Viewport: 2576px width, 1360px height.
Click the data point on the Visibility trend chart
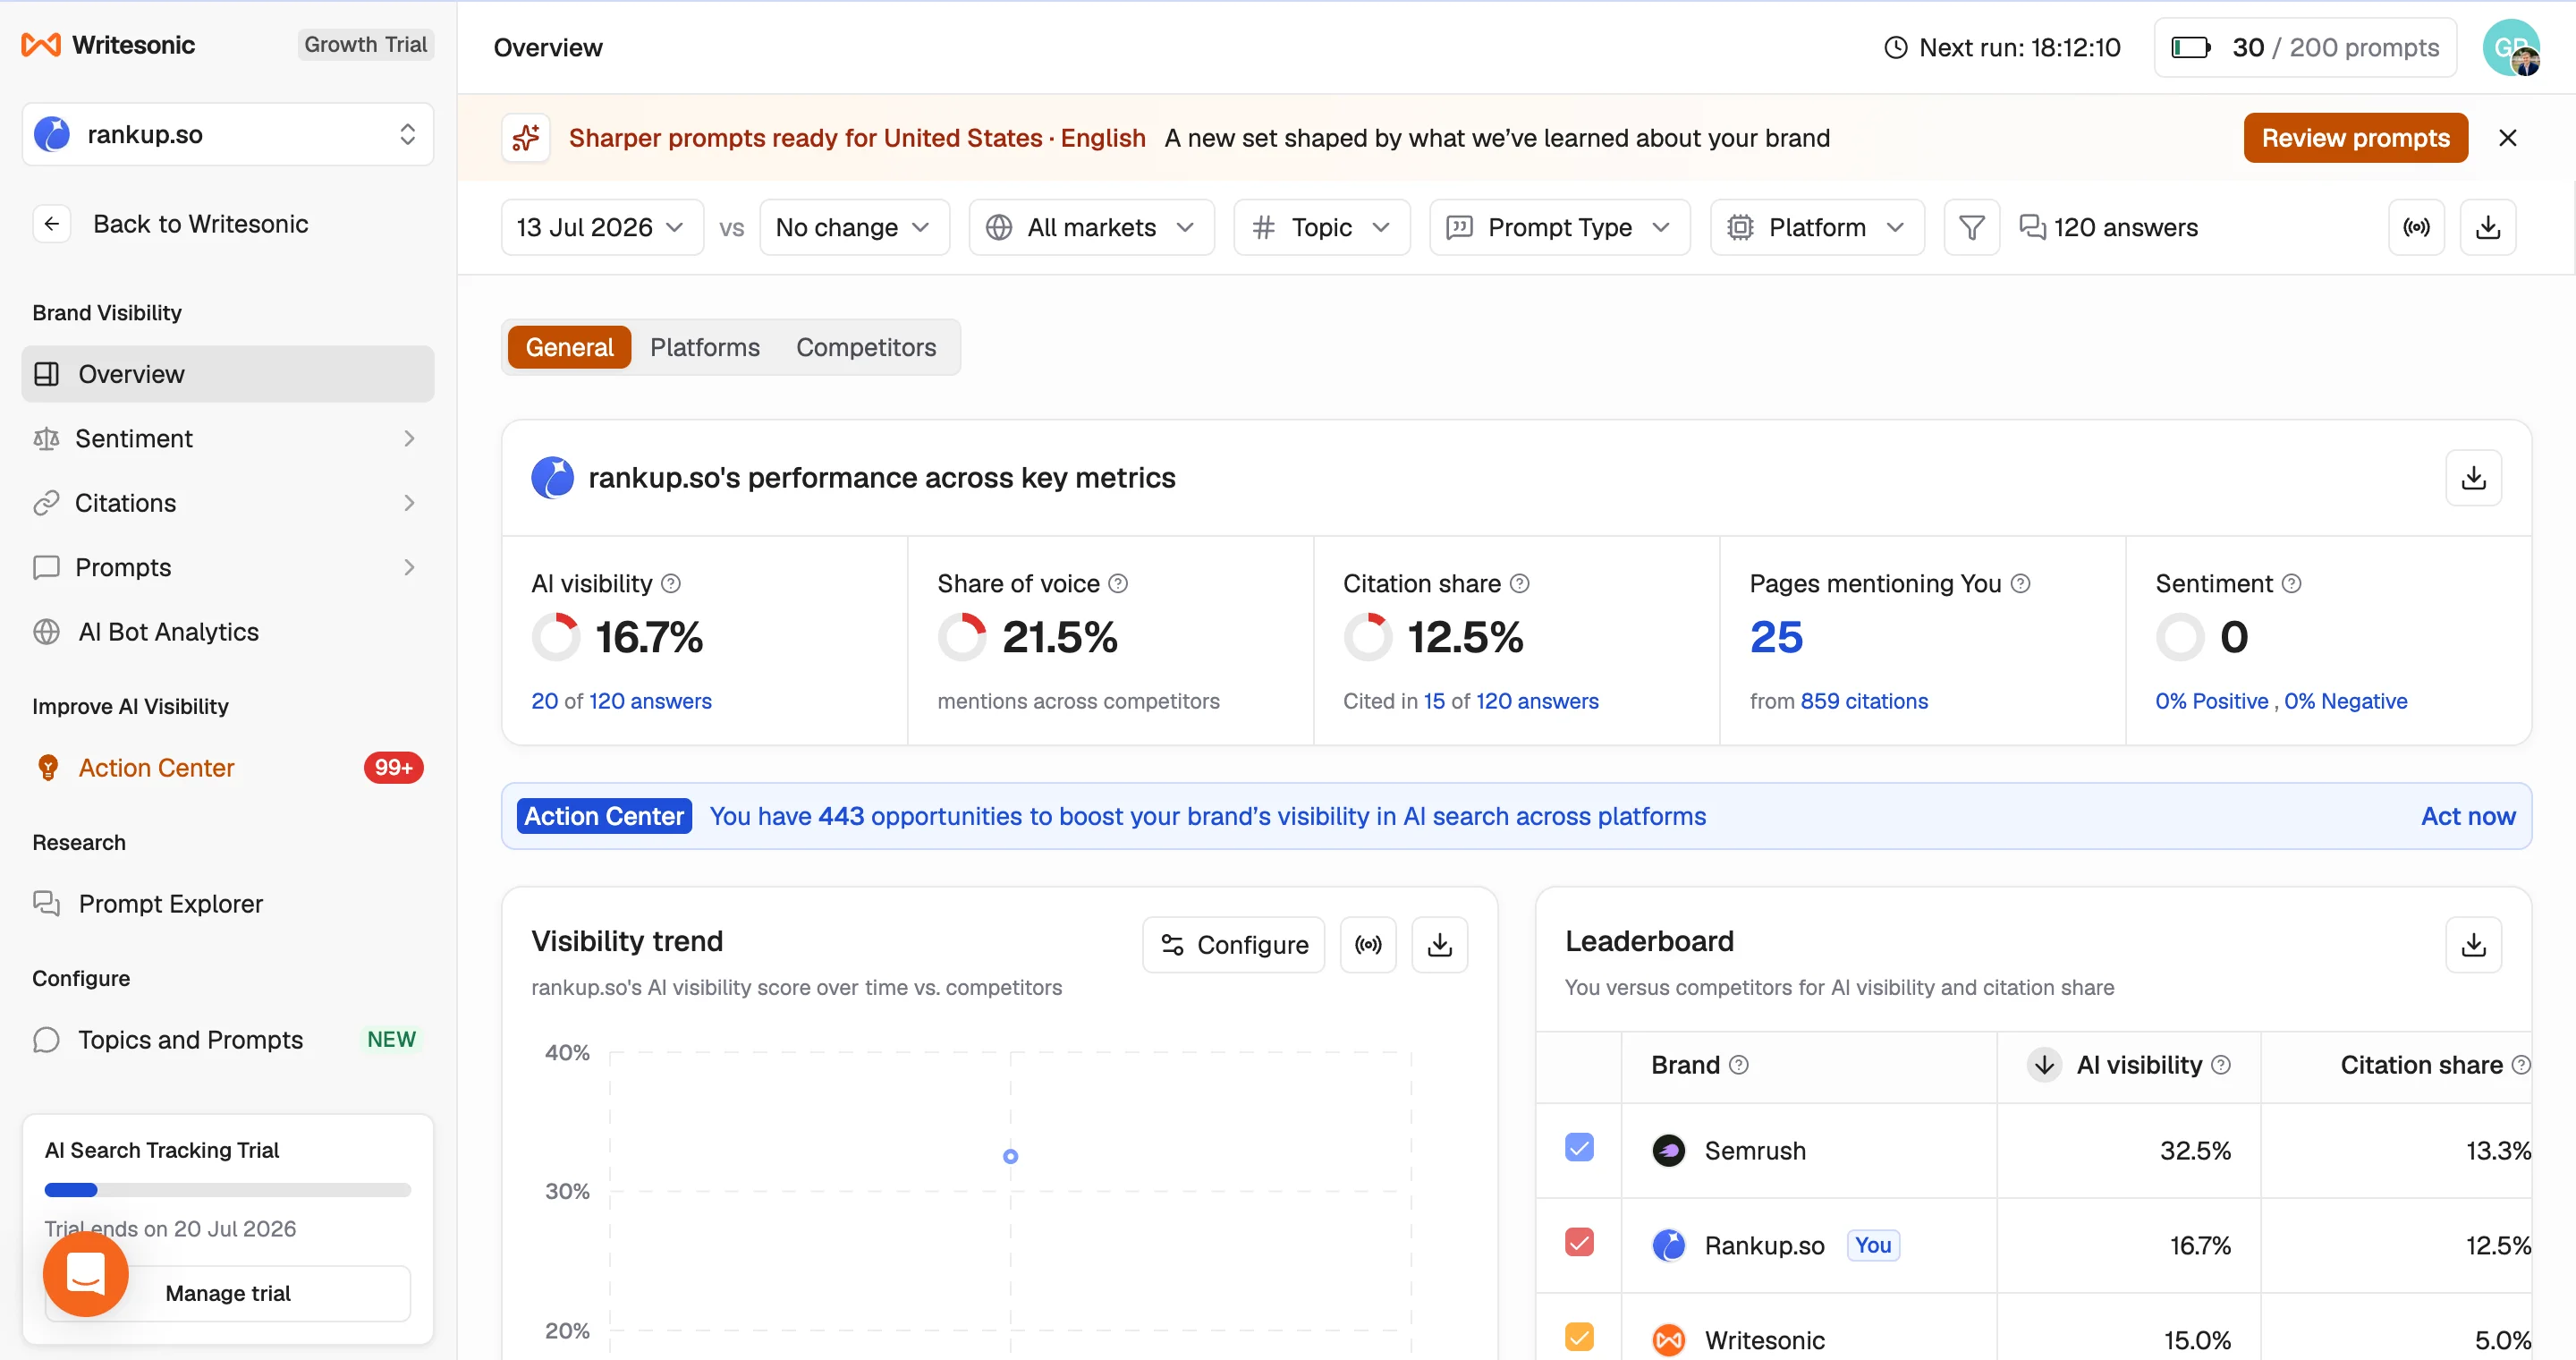pyautogui.click(x=1010, y=1157)
